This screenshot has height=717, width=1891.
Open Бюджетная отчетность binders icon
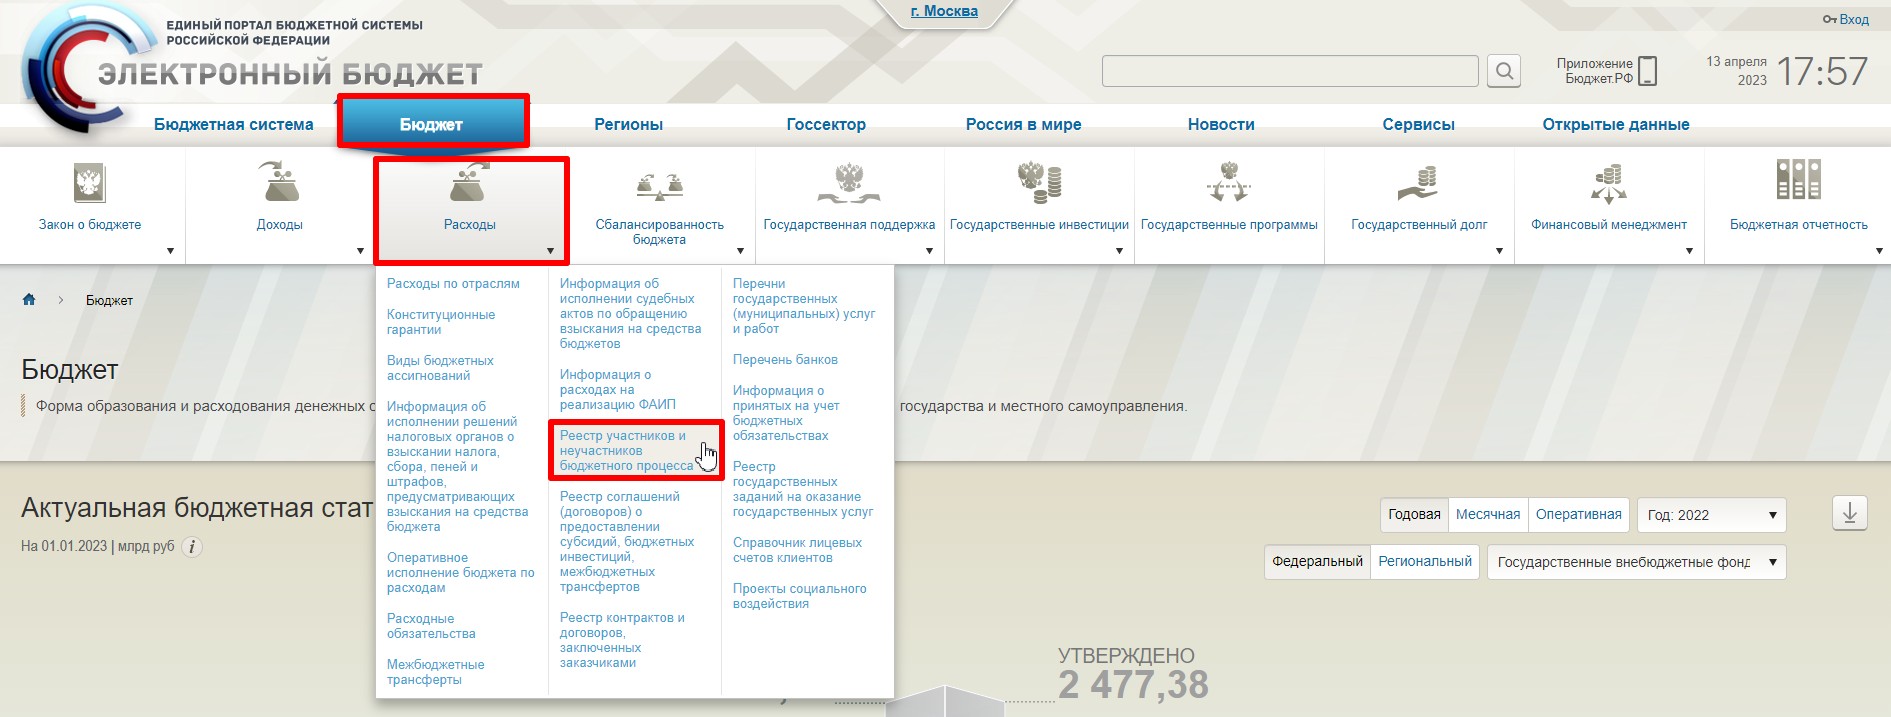point(1798,180)
